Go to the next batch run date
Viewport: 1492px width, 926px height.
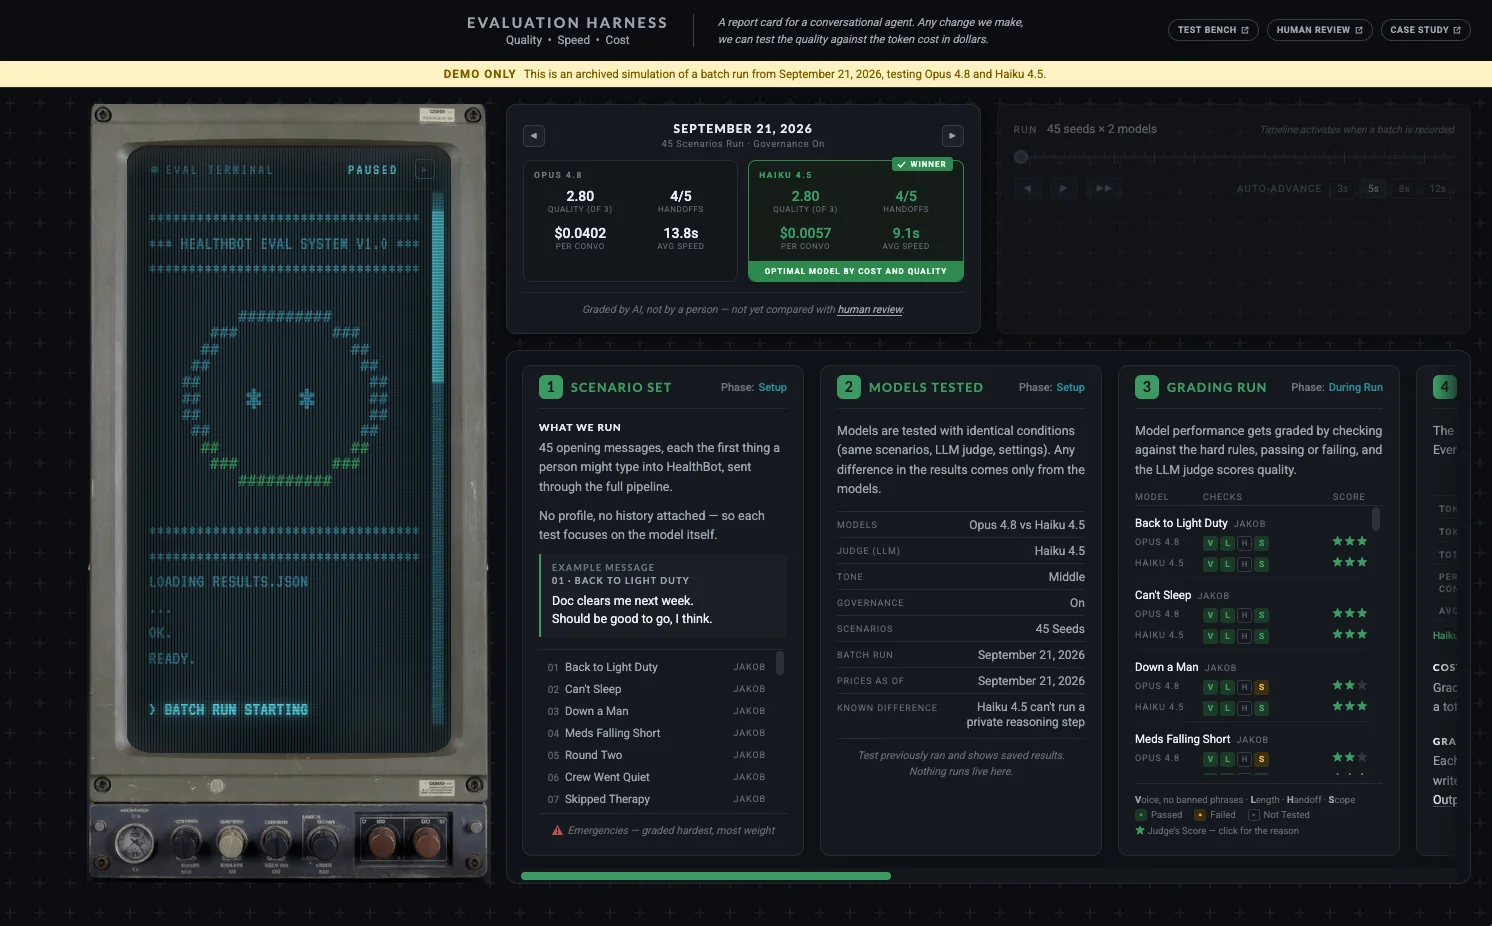pos(952,135)
